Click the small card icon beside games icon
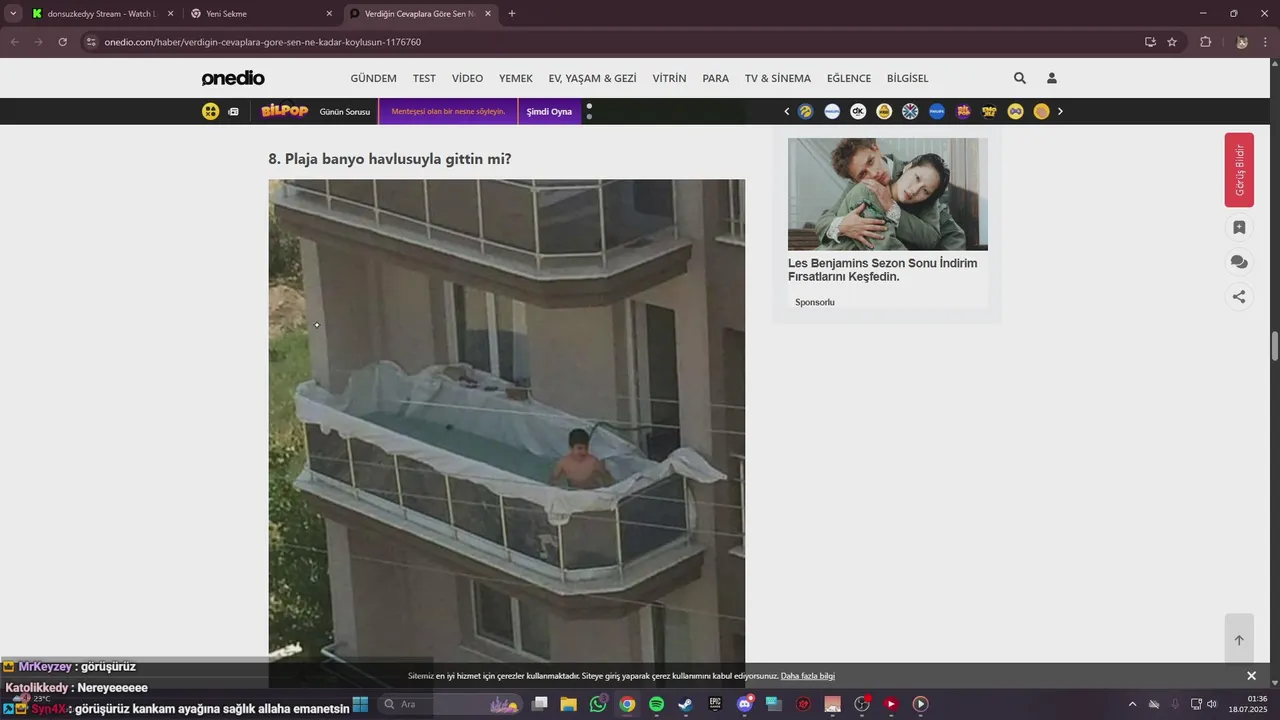This screenshot has height=720, width=1280. tap(233, 111)
